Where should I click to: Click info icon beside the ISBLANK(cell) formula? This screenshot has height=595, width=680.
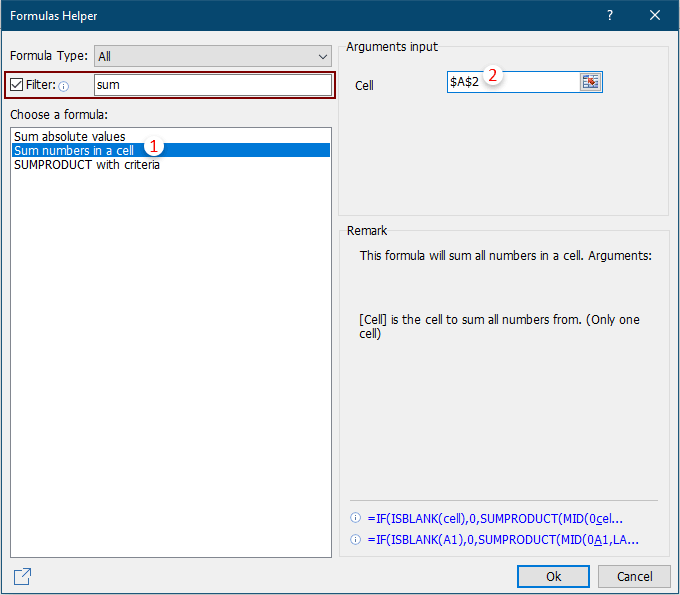[355, 518]
